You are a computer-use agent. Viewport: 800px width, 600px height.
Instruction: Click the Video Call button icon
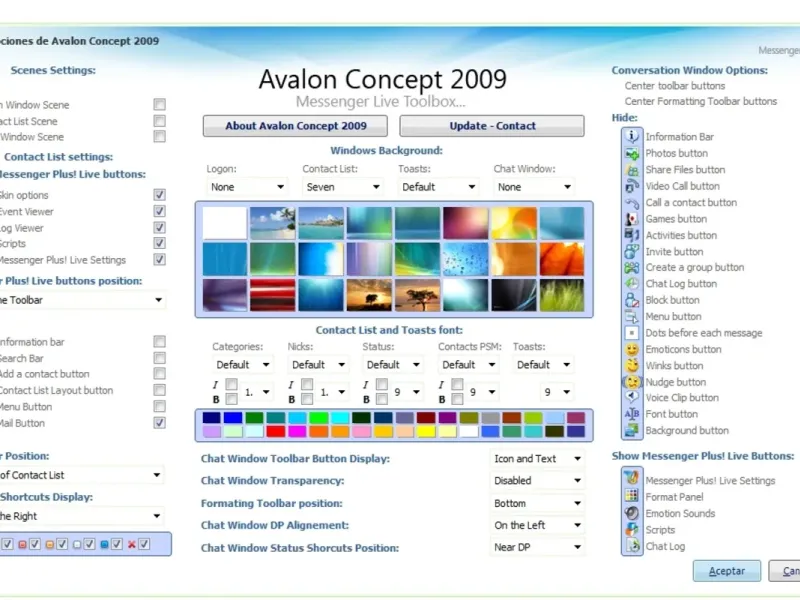[632, 186]
